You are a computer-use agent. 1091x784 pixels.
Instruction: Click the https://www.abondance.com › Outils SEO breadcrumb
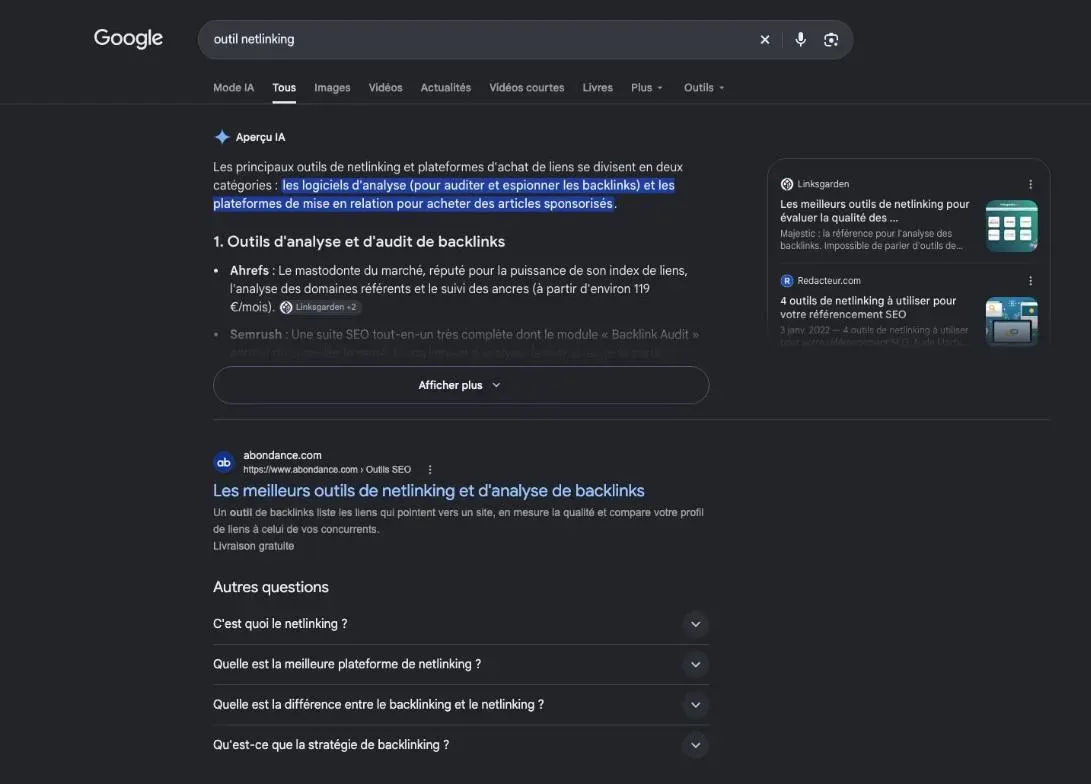(x=327, y=470)
